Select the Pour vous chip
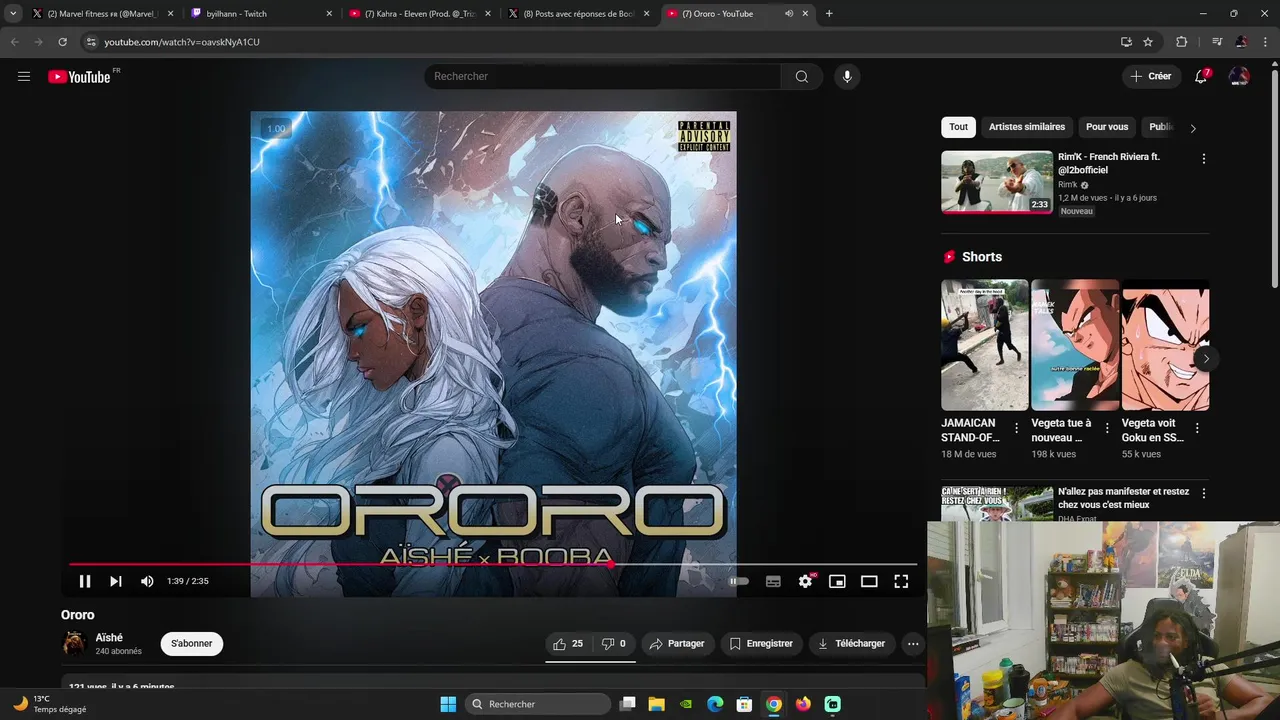The width and height of the screenshot is (1280, 720). pos(1107,127)
